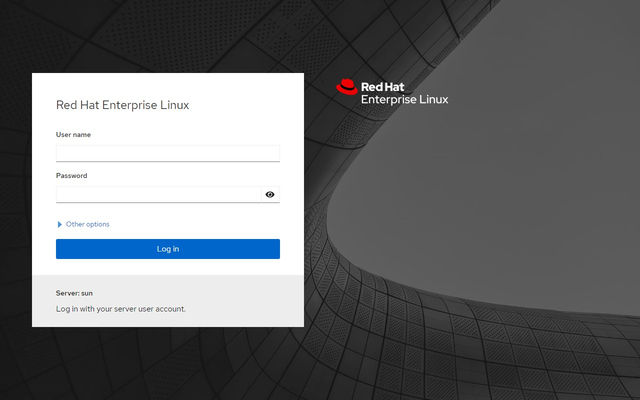Click the User name input field

point(168,153)
